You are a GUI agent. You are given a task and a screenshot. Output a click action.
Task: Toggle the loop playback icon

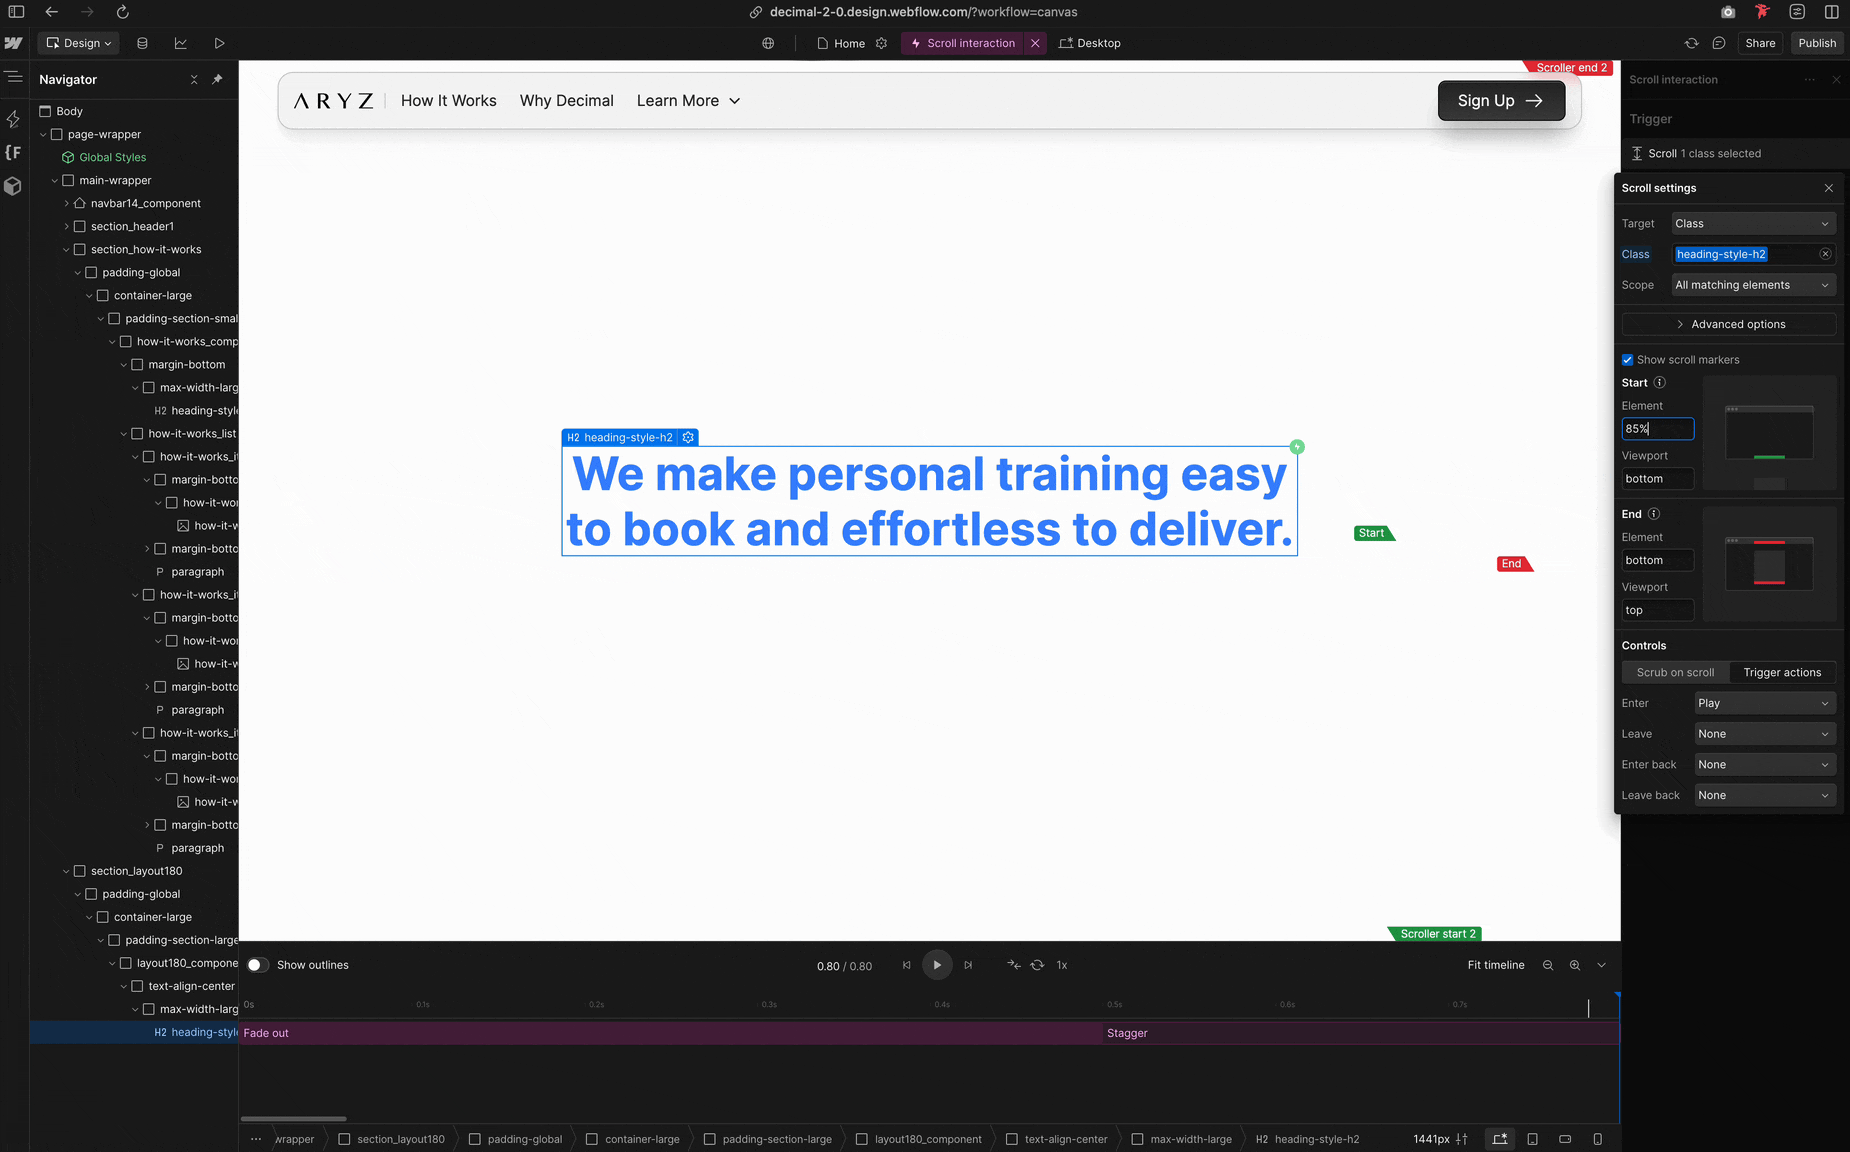pos(1037,965)
